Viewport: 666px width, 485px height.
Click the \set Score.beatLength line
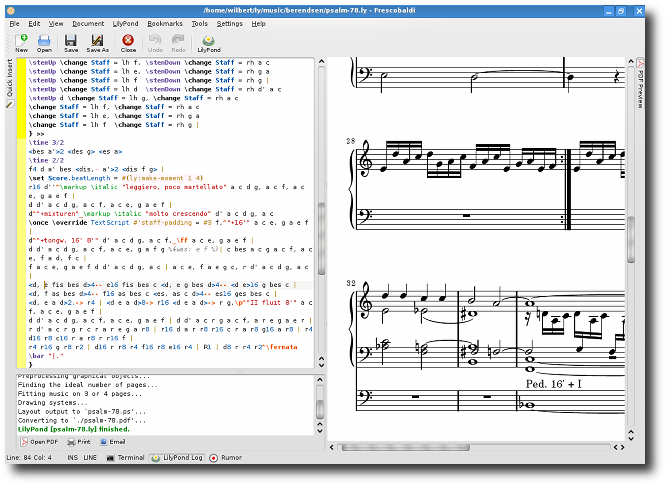[x=116, y=178]
